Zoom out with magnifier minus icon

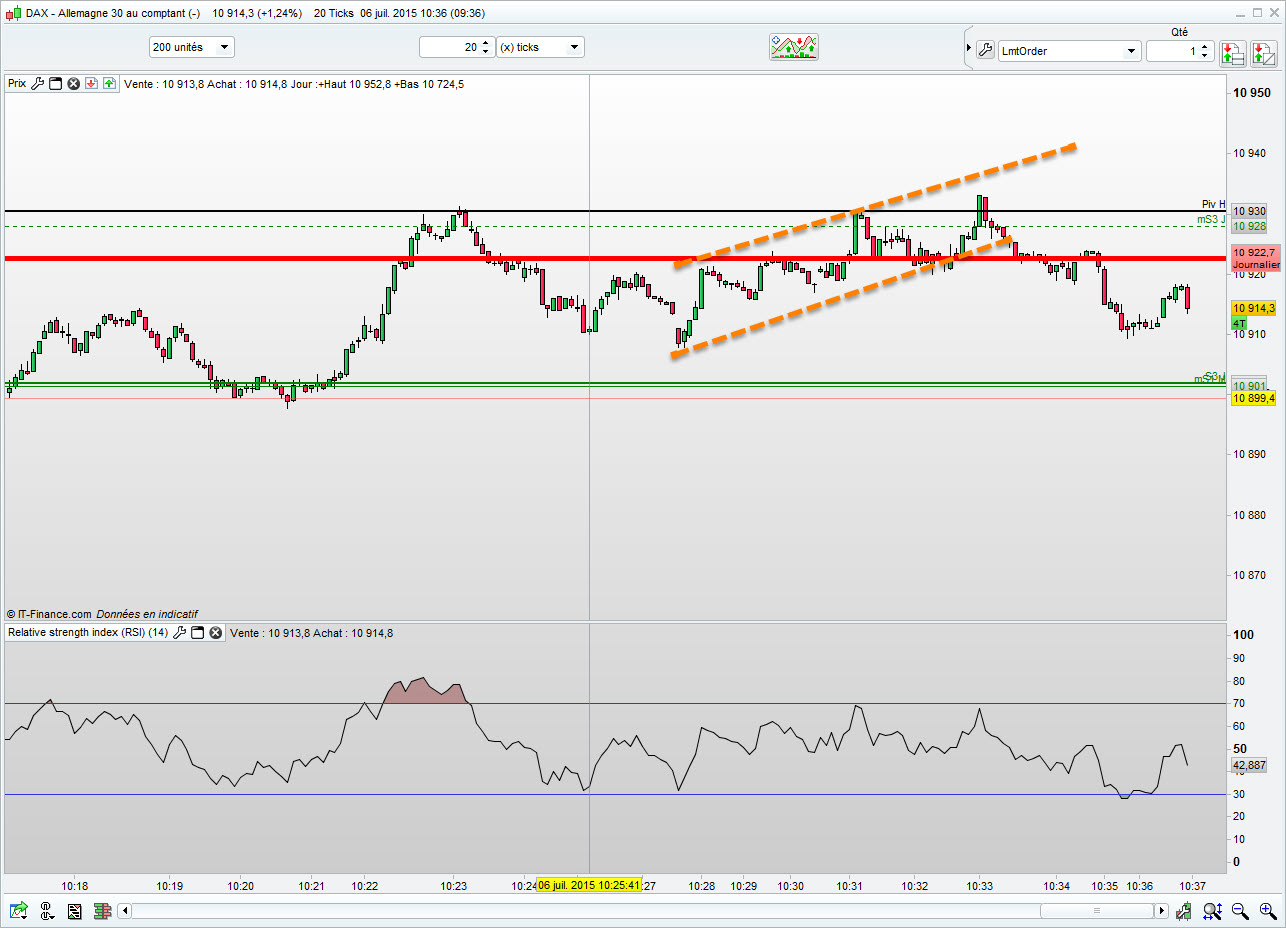pyautogui.click(x=1240, y=911)
